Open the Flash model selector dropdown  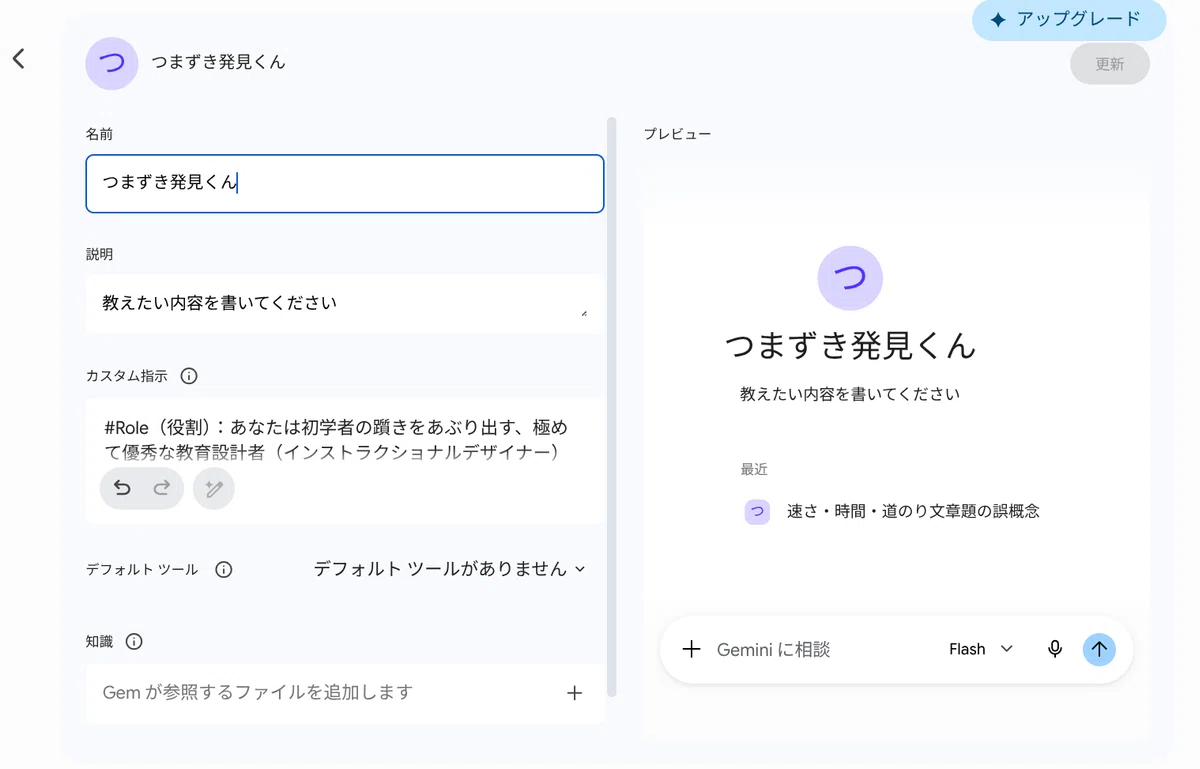click(981, 649)
